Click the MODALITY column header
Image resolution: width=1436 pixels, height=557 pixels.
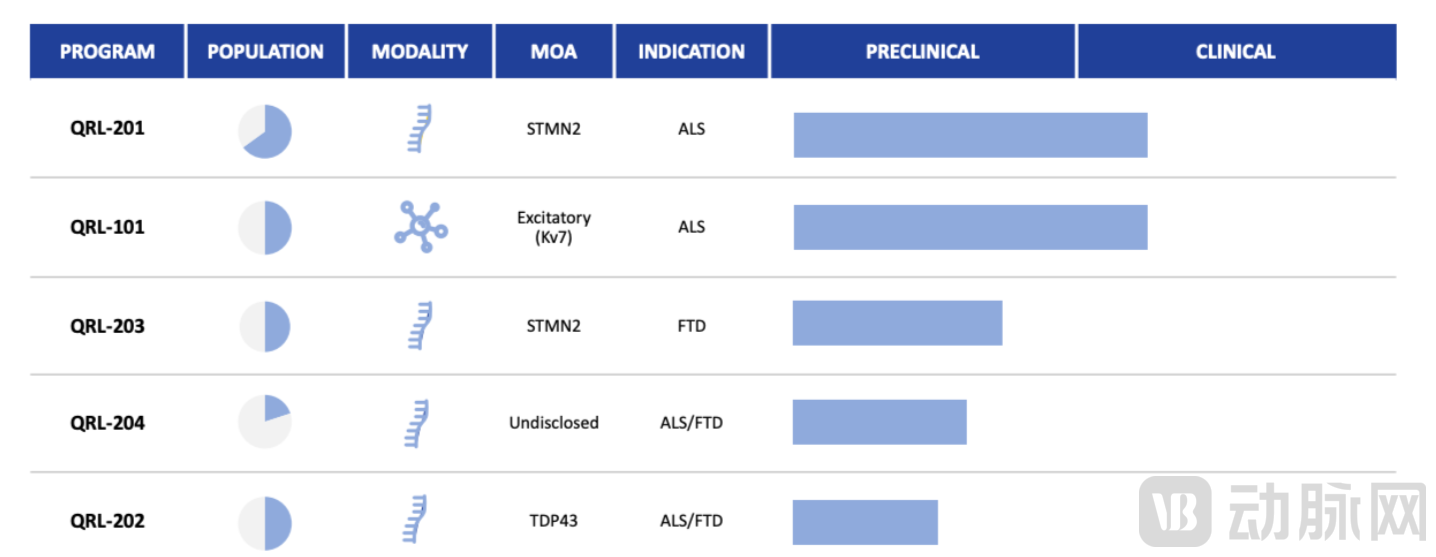(x=420, y=52)
